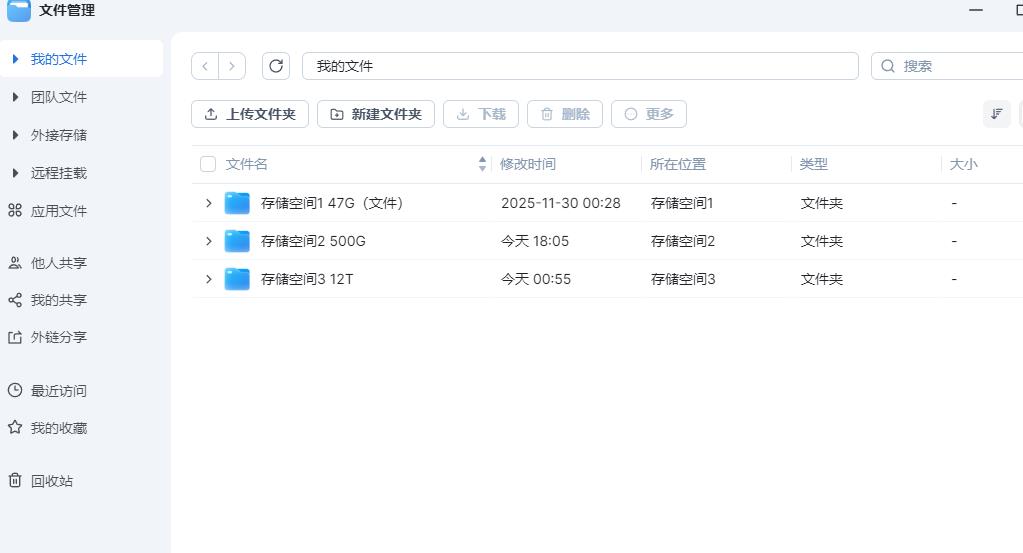The width and height of the screenshot is (1023, 553).
Task: Click the date 2025-11-30 00:28
Action: click(561, 203)
